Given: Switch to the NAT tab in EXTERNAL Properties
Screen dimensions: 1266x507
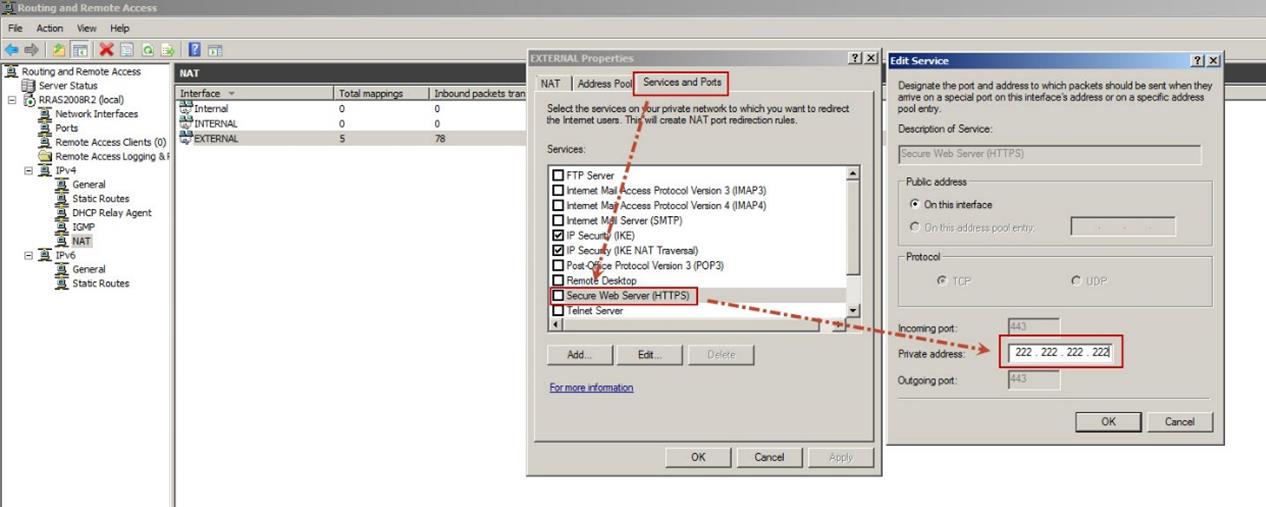Looking at the screenshot, I should pyautogui.click(x=550, y=84).
